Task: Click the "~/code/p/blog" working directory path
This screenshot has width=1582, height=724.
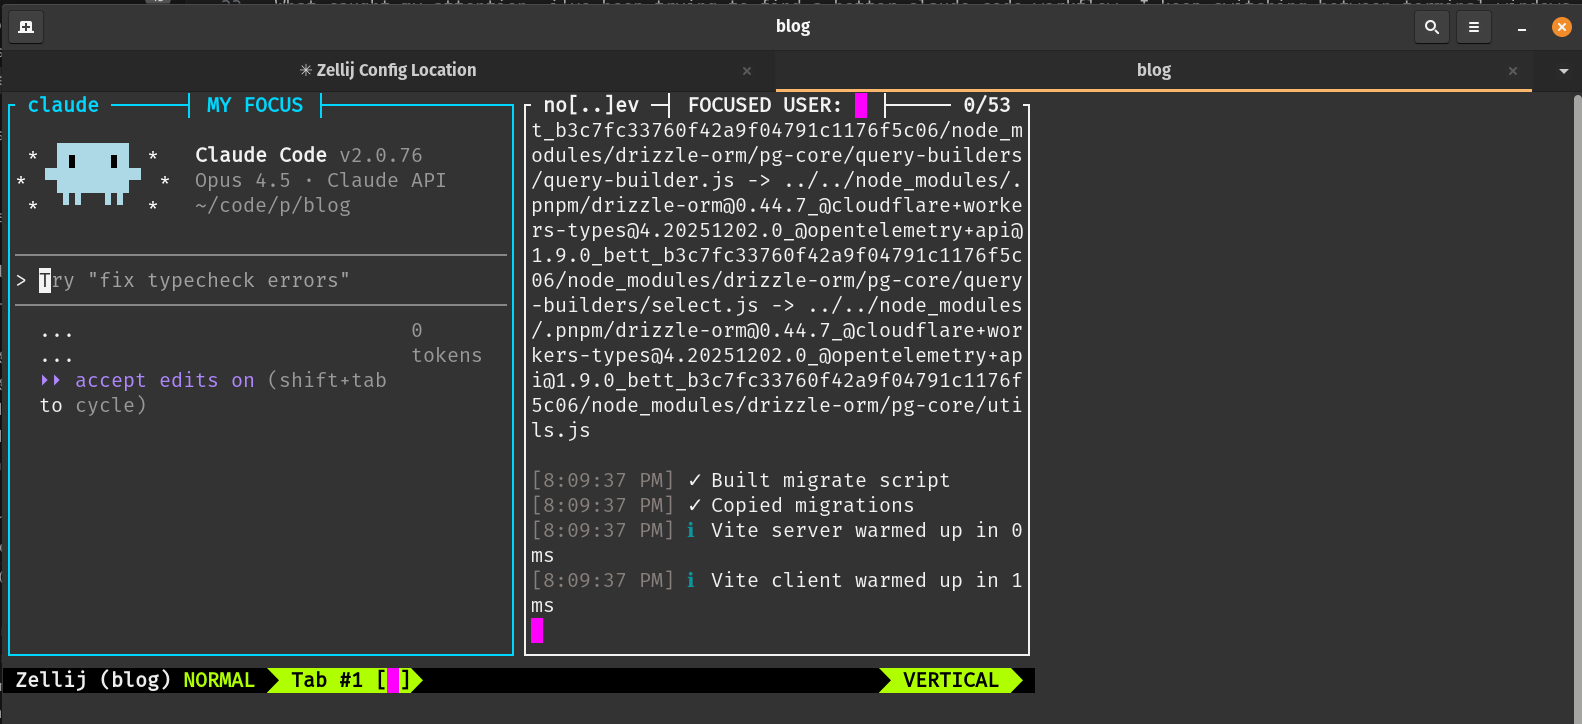Action: point(273,205)
